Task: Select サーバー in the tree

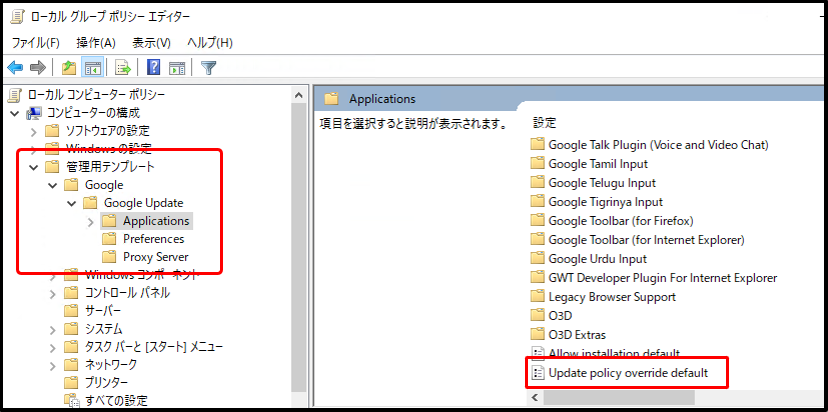Action: pyautogui.click(x=103, y=311)
